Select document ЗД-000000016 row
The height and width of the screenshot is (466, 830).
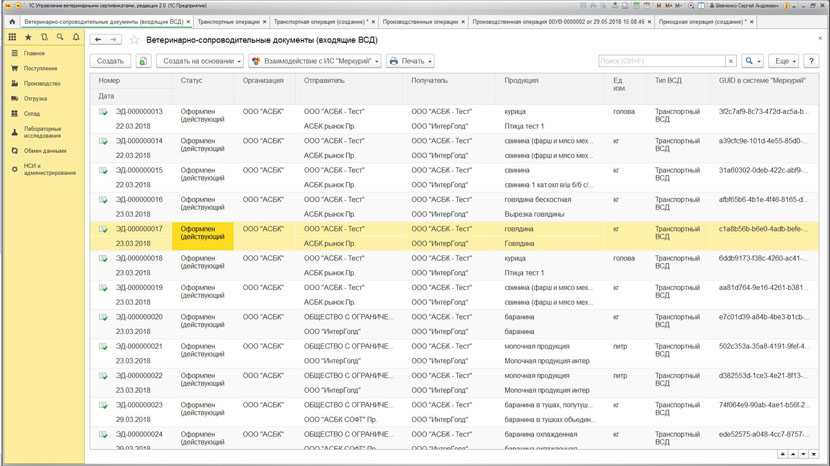[x=454, y=207]
